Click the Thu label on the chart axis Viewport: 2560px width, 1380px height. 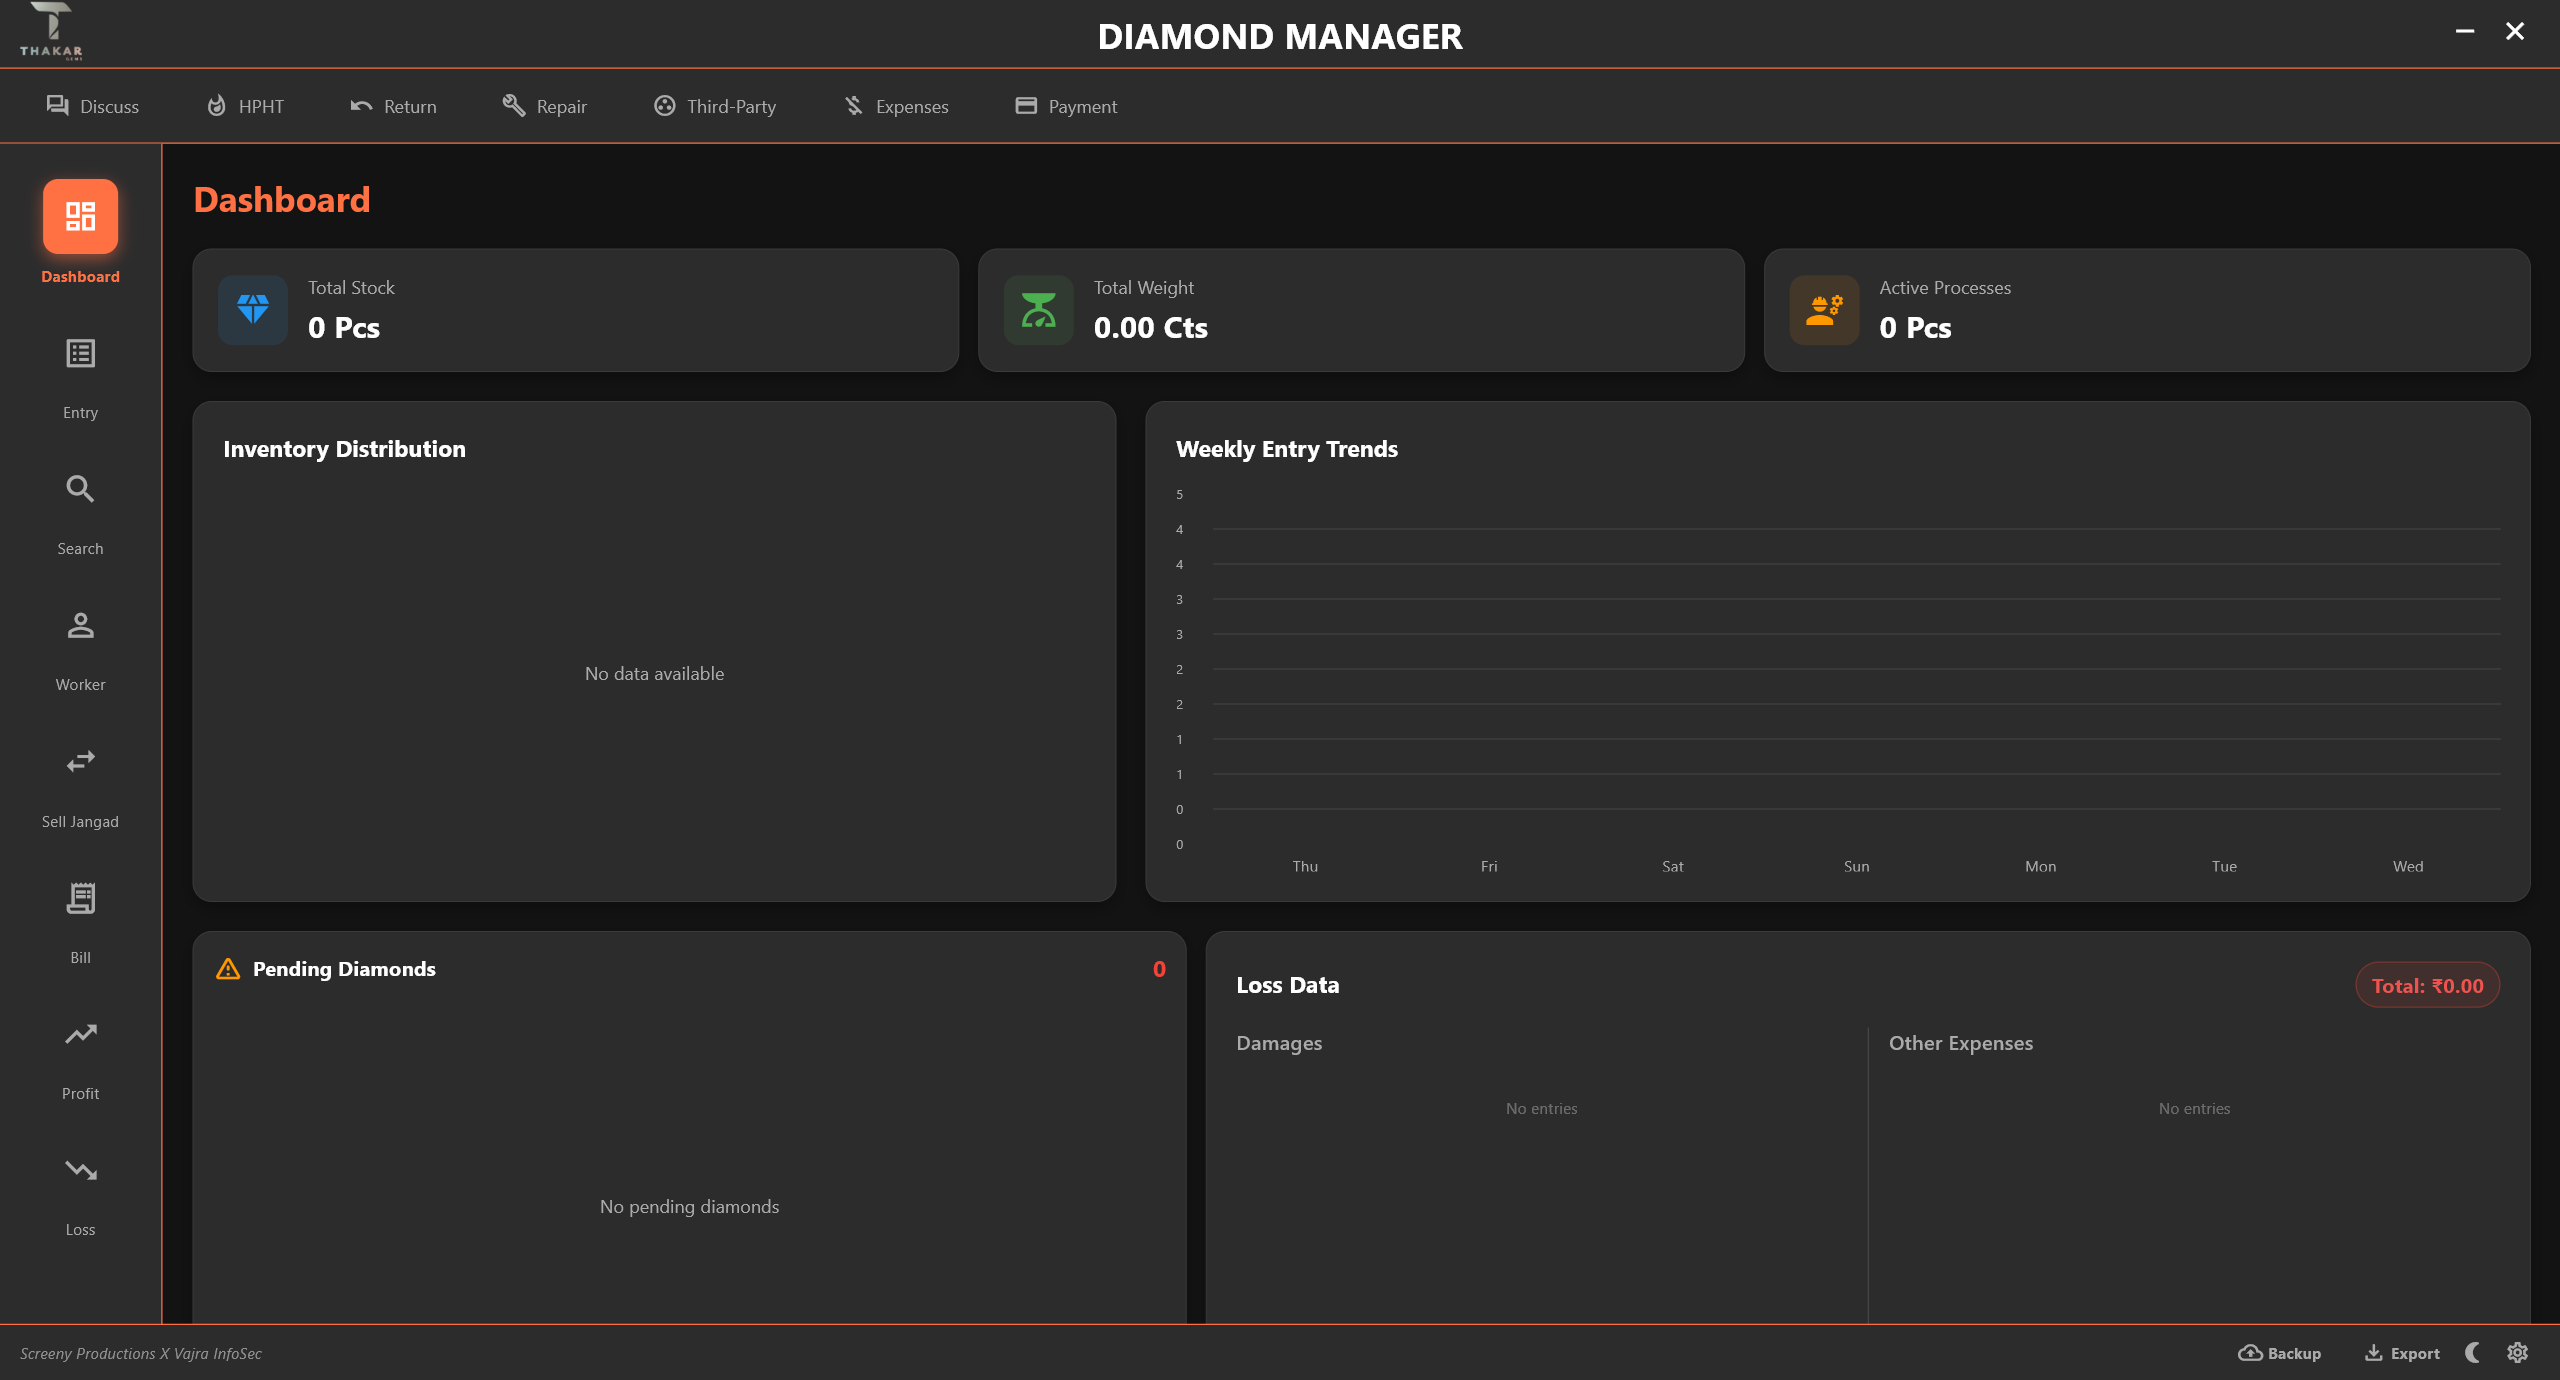coord(1305,866)
